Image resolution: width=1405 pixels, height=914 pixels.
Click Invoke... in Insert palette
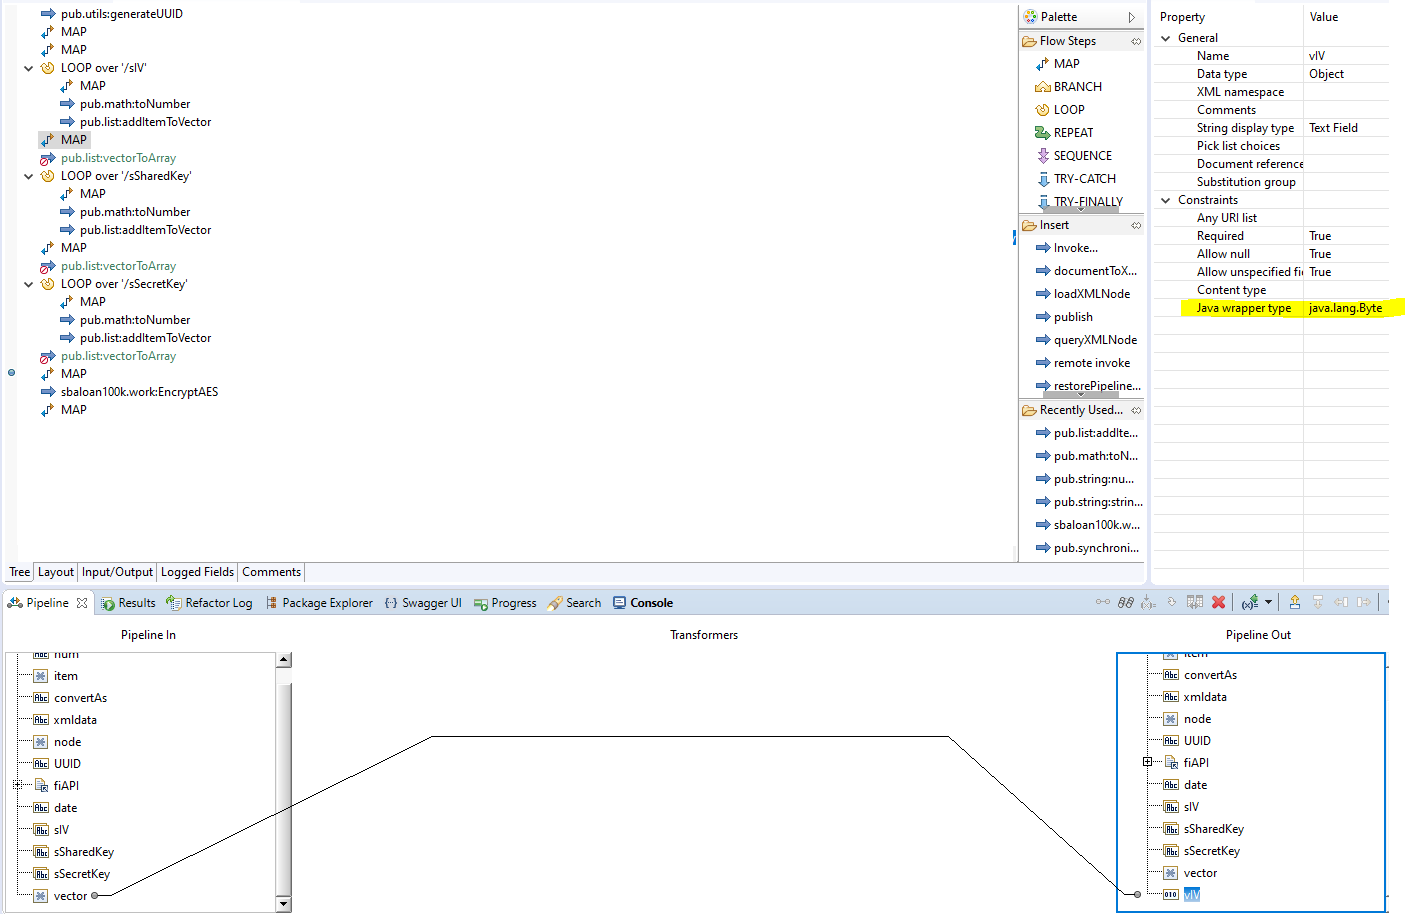point(1067,248)
